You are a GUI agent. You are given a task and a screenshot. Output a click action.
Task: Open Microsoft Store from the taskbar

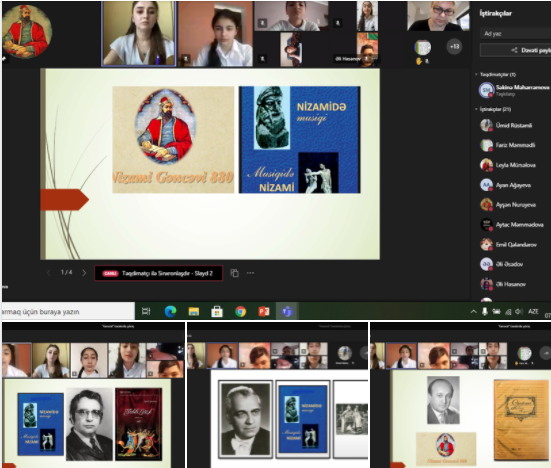(x=217, y=311)
